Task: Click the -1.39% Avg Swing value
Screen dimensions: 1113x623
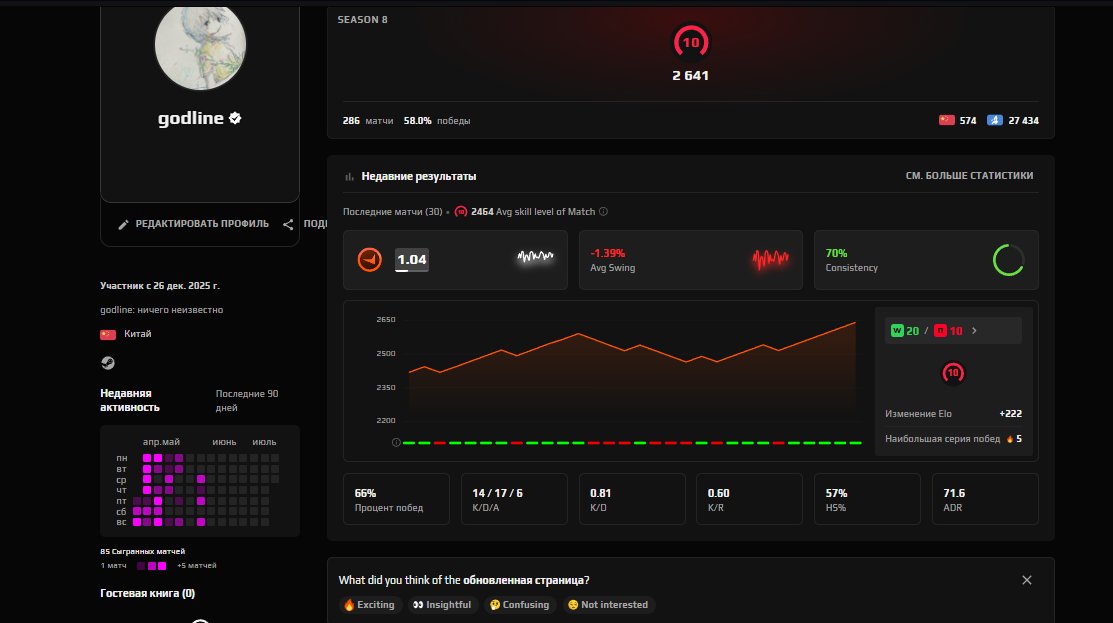Action: click(608, 253)
